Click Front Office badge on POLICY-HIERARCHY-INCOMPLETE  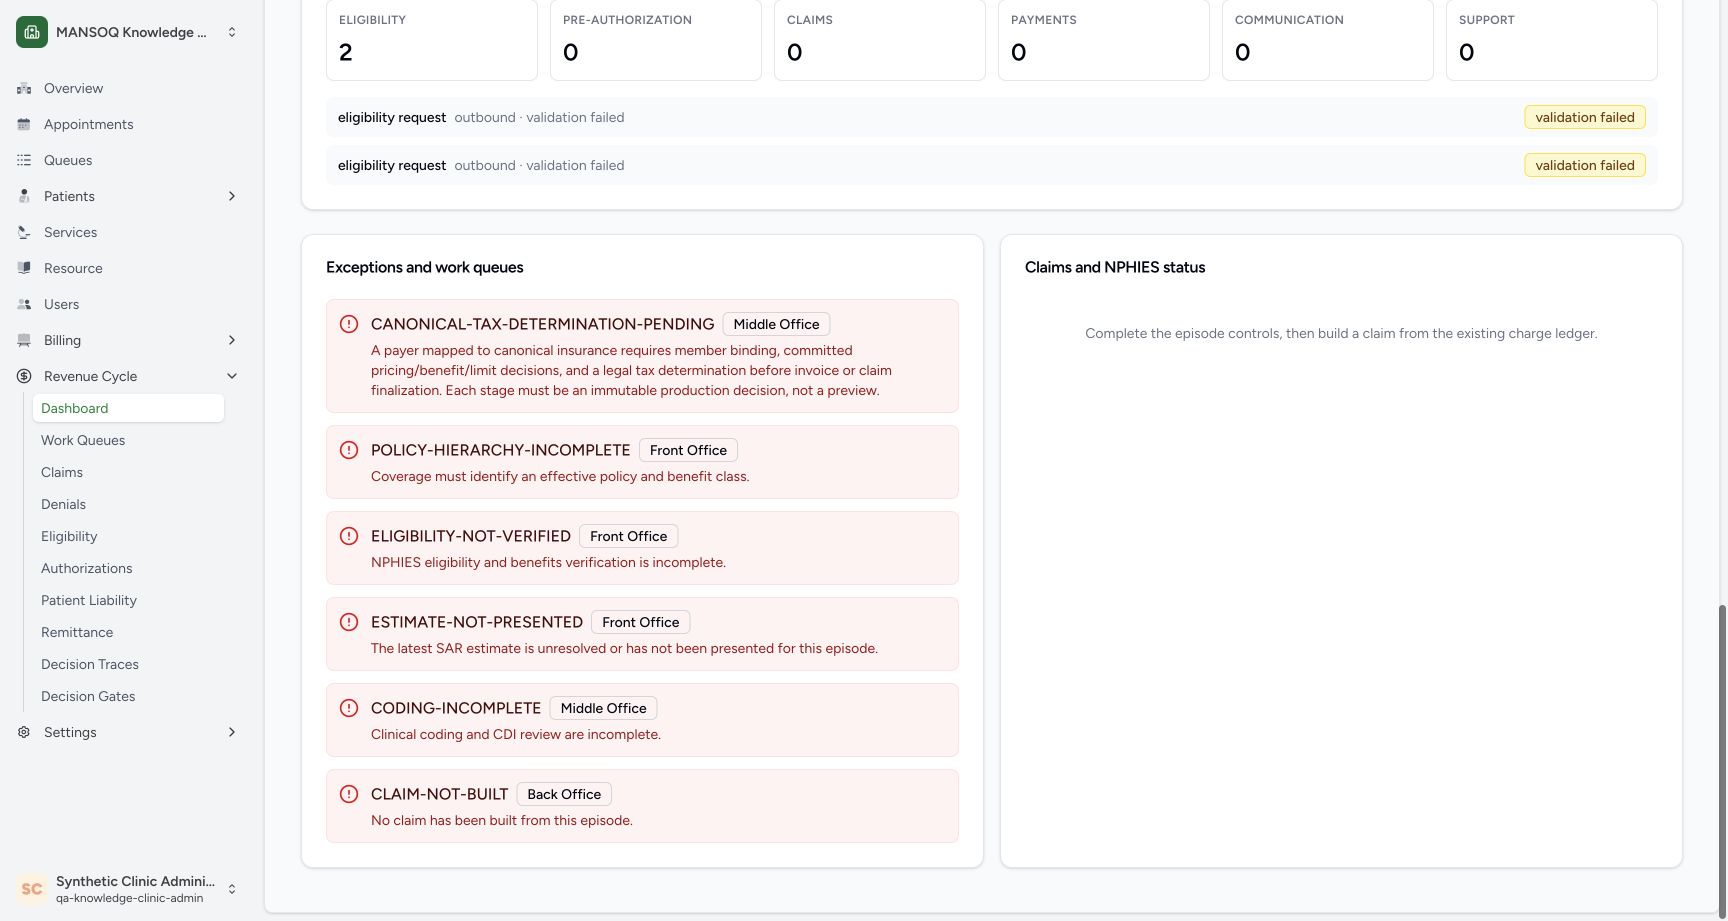click(x=688, y=450)
